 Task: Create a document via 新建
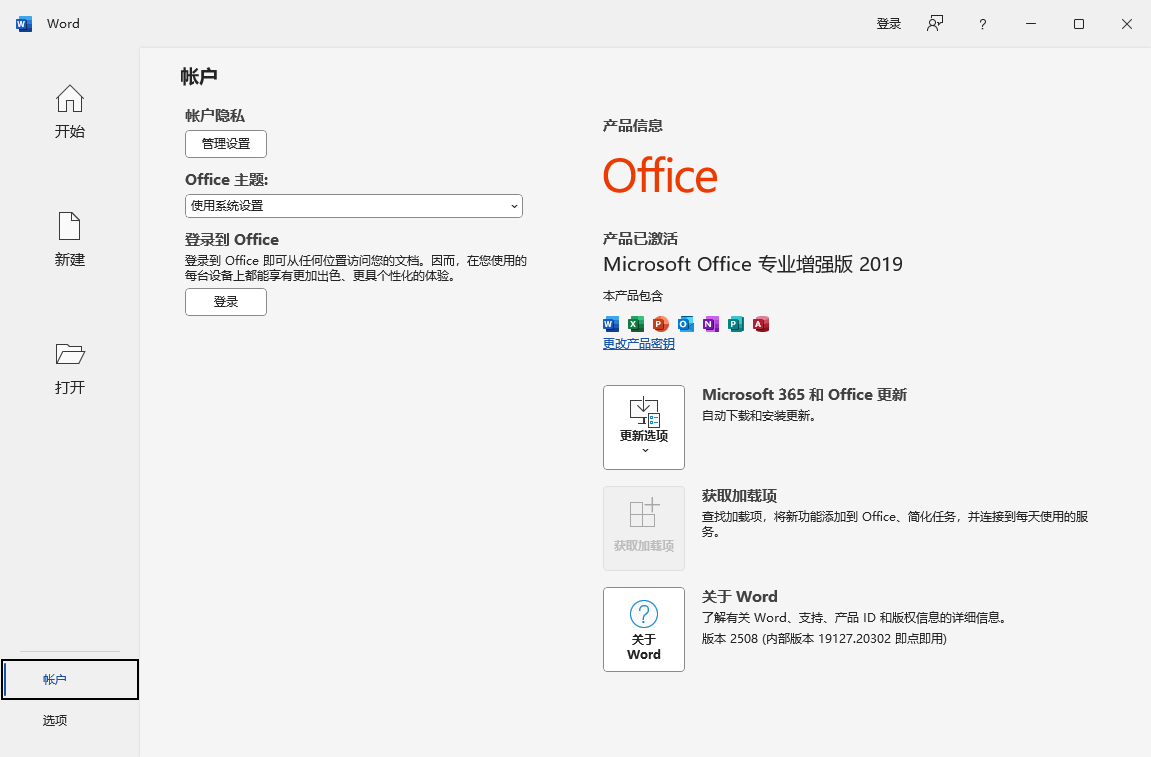tap(70, 239)
